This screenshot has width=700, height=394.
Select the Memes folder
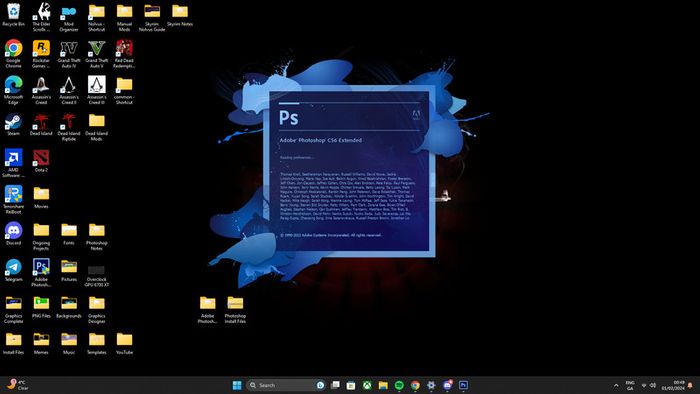tap(41, 344)
